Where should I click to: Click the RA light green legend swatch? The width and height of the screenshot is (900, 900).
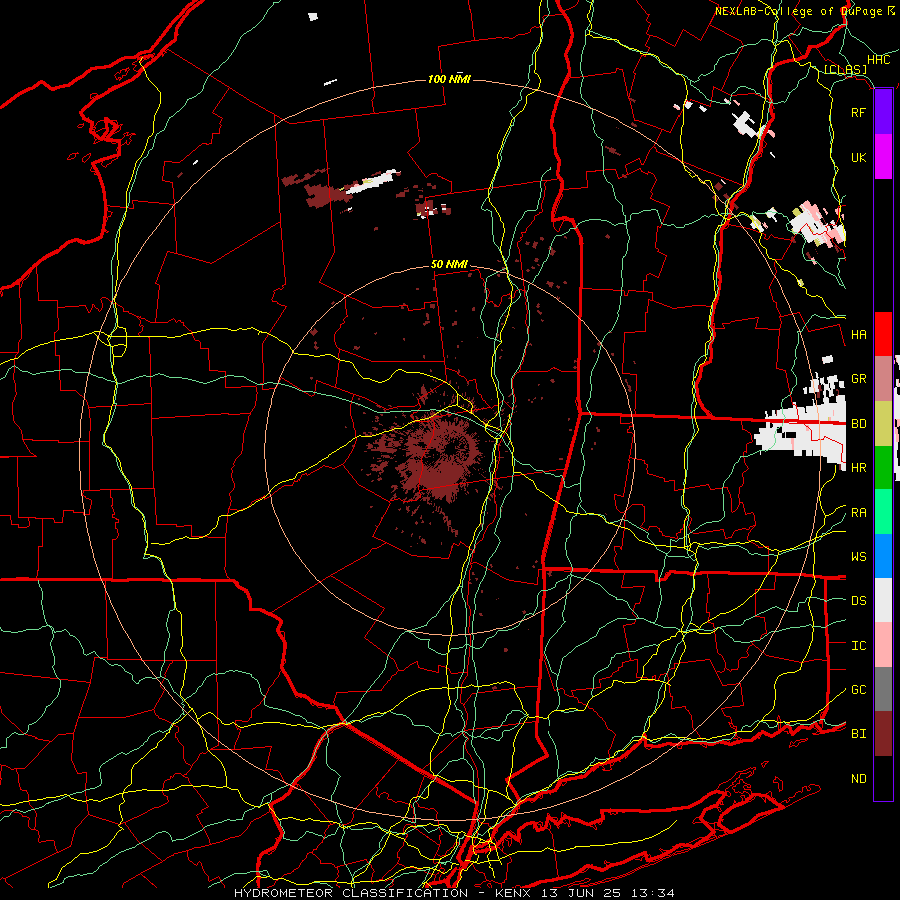coord(883,512)
